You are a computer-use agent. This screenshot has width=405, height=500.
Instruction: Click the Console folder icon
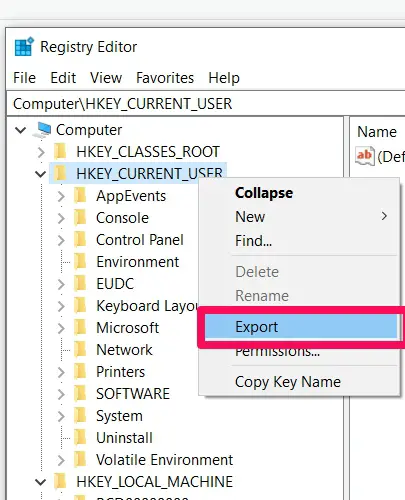point(80,217)
